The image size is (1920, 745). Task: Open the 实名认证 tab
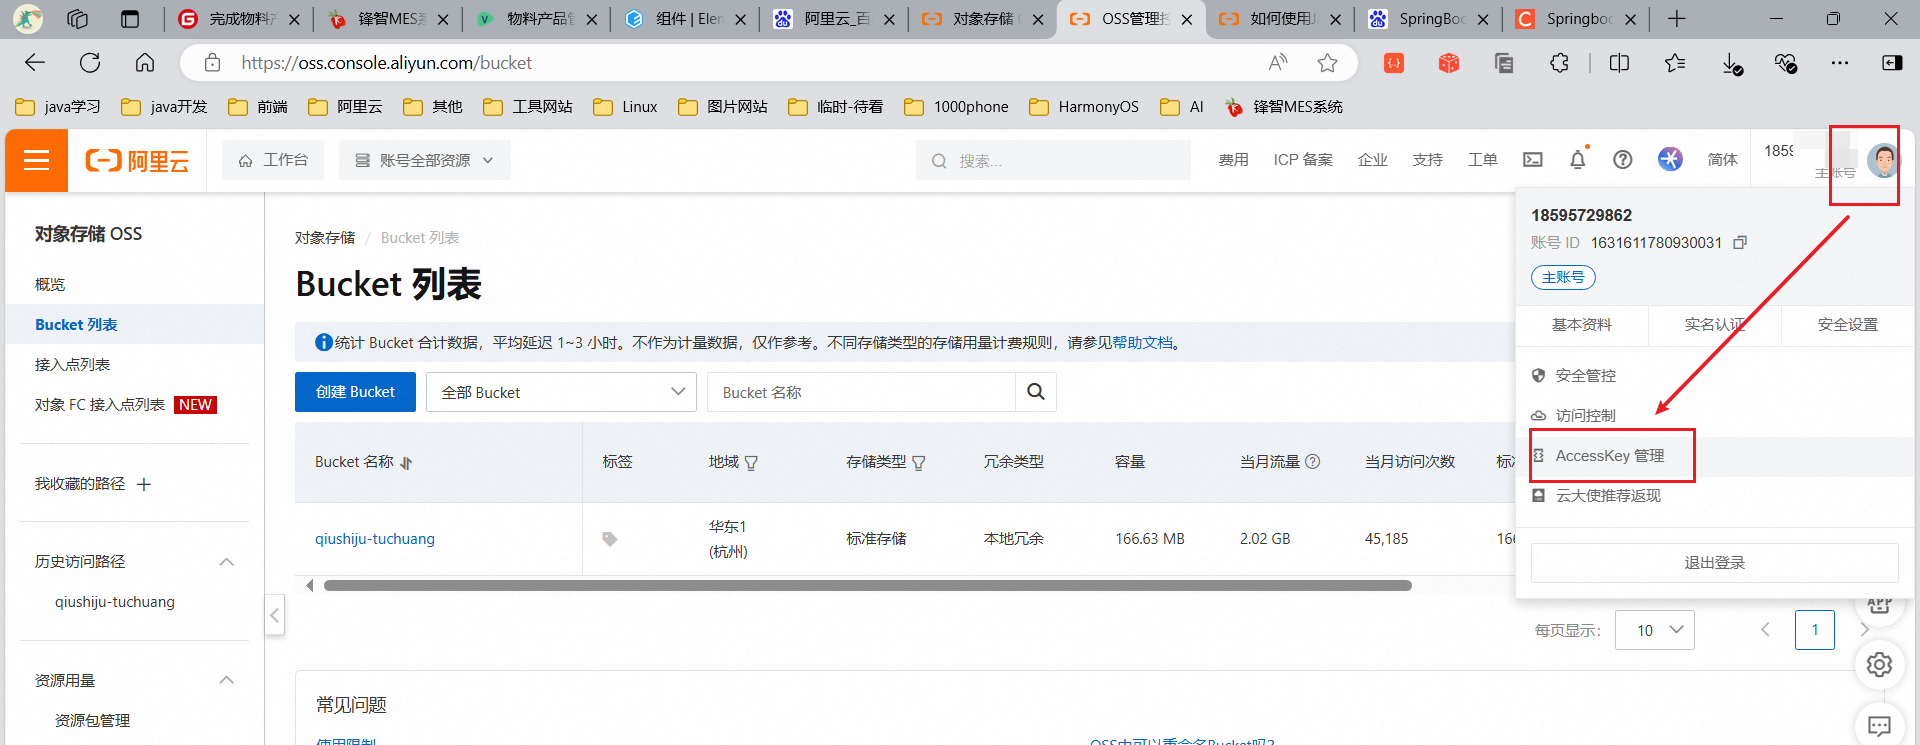(x=1715, y=325)
